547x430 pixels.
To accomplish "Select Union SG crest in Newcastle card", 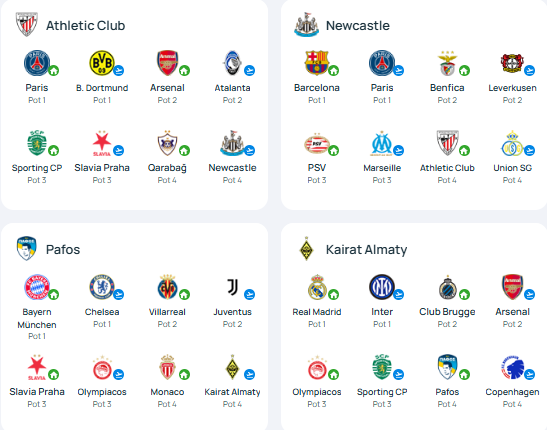I will tap(512, 143).
